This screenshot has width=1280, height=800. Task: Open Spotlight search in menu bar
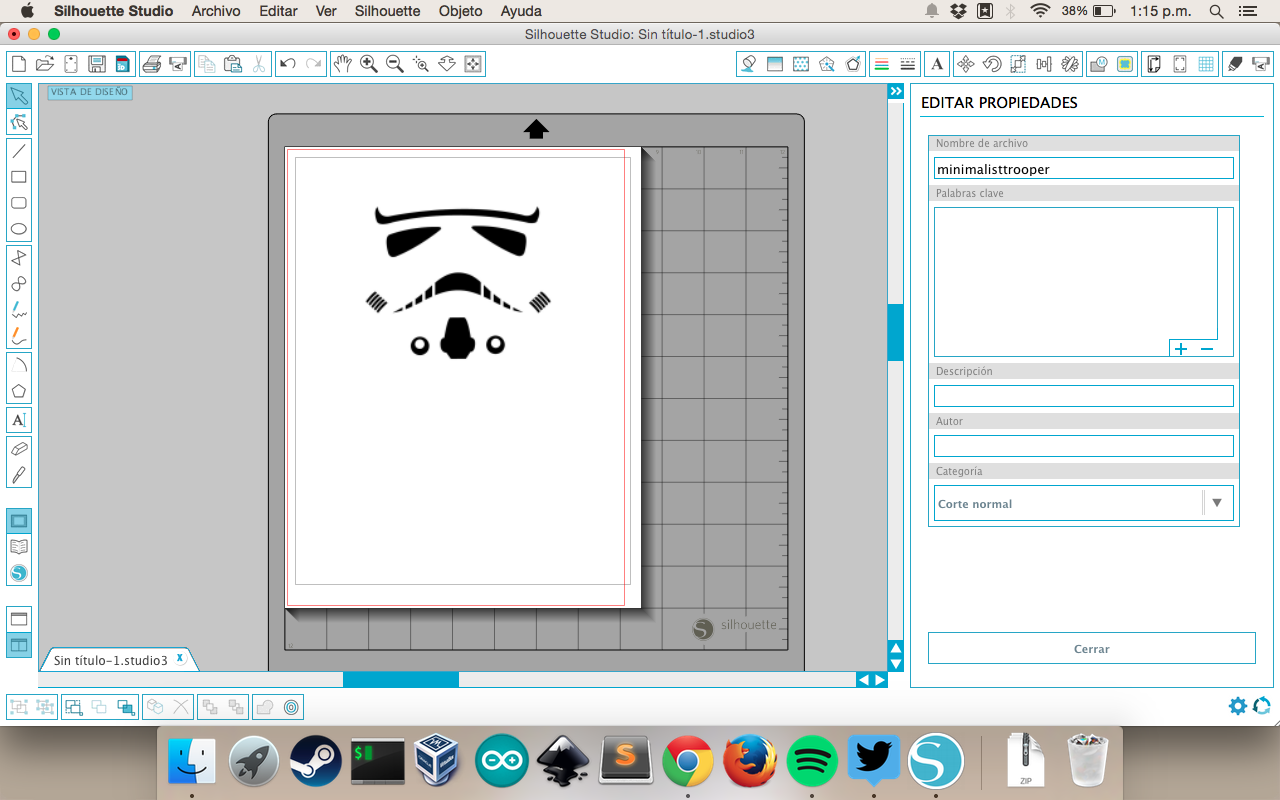pos(1217,11)
